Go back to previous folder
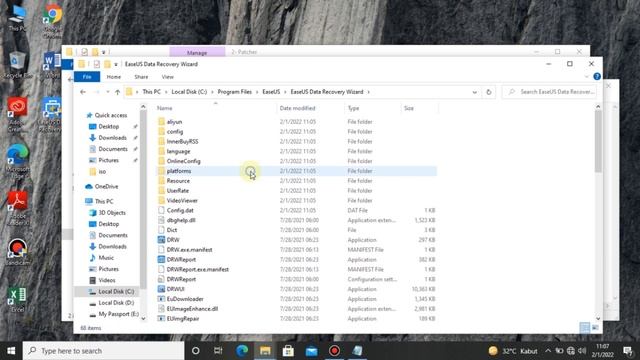Viewport: 640px width, 360px height. pyautogui.click(x=83, y=92)
